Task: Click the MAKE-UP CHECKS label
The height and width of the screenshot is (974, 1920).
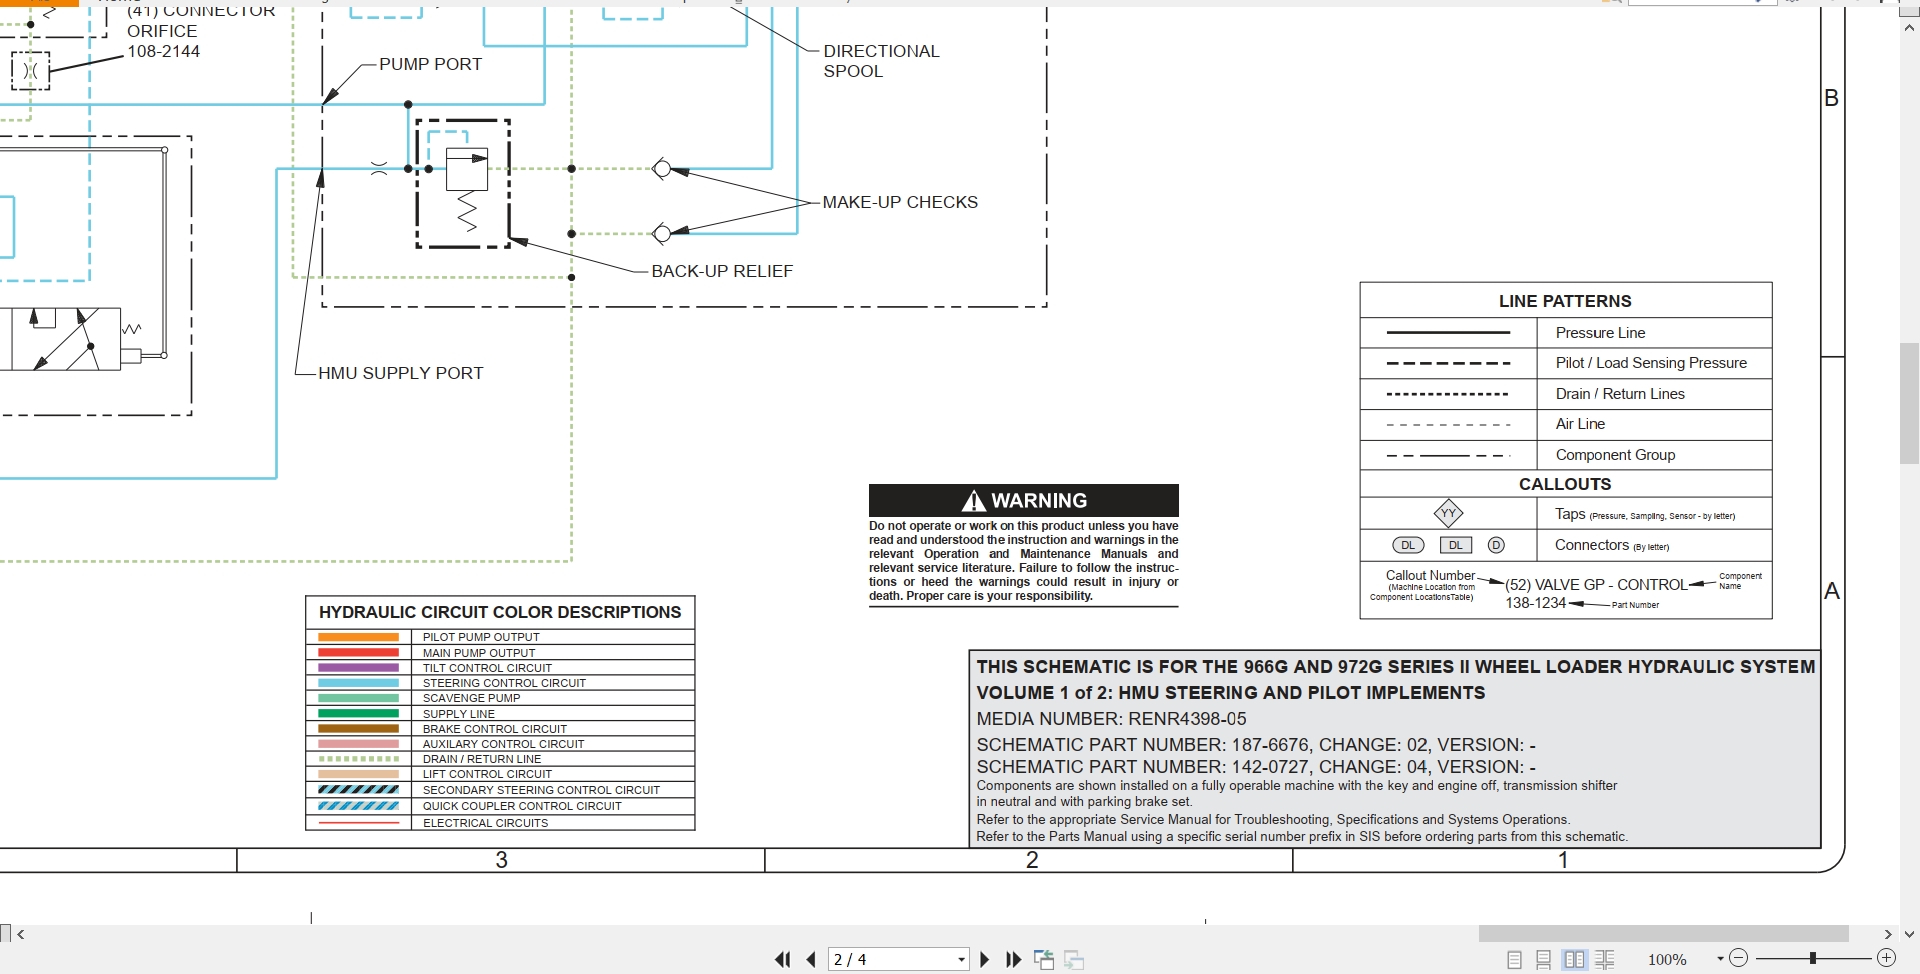Action: [x=900, y=202]
